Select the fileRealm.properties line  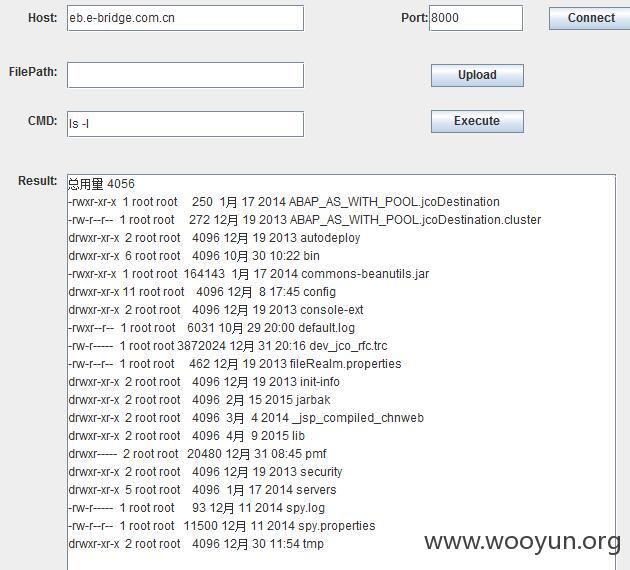click(x=235, y=364)
